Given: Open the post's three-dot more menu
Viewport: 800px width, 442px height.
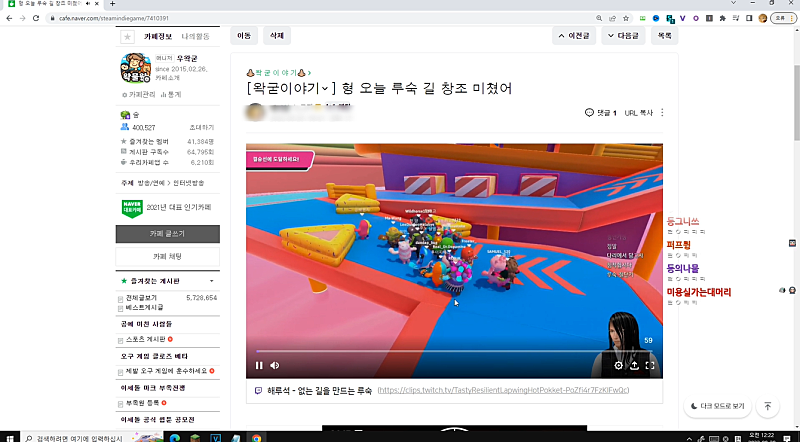Looking at the screenshot, I should click(662, 112).
